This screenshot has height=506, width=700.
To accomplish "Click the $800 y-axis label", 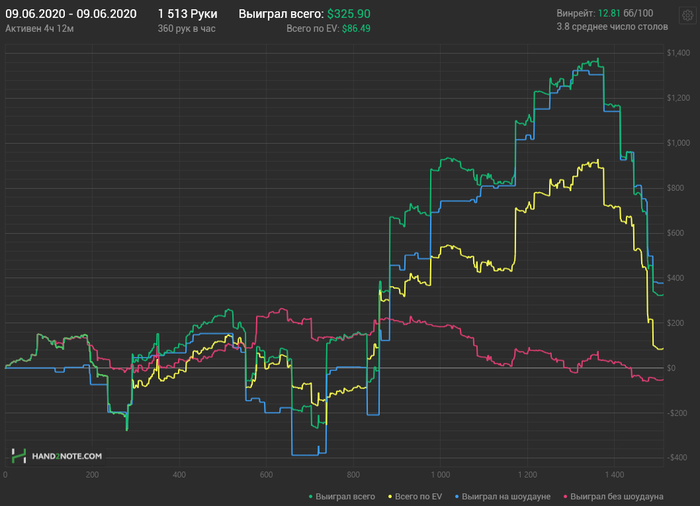I will click(x=675, y=188).
